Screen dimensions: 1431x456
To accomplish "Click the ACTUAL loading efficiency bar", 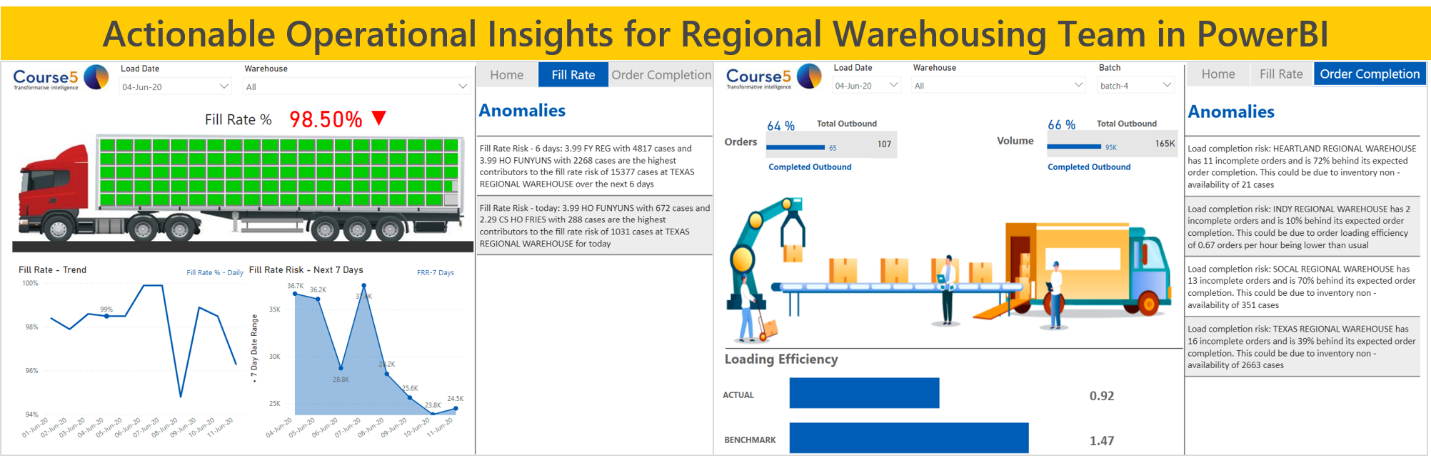I will [x=864, y=393].
